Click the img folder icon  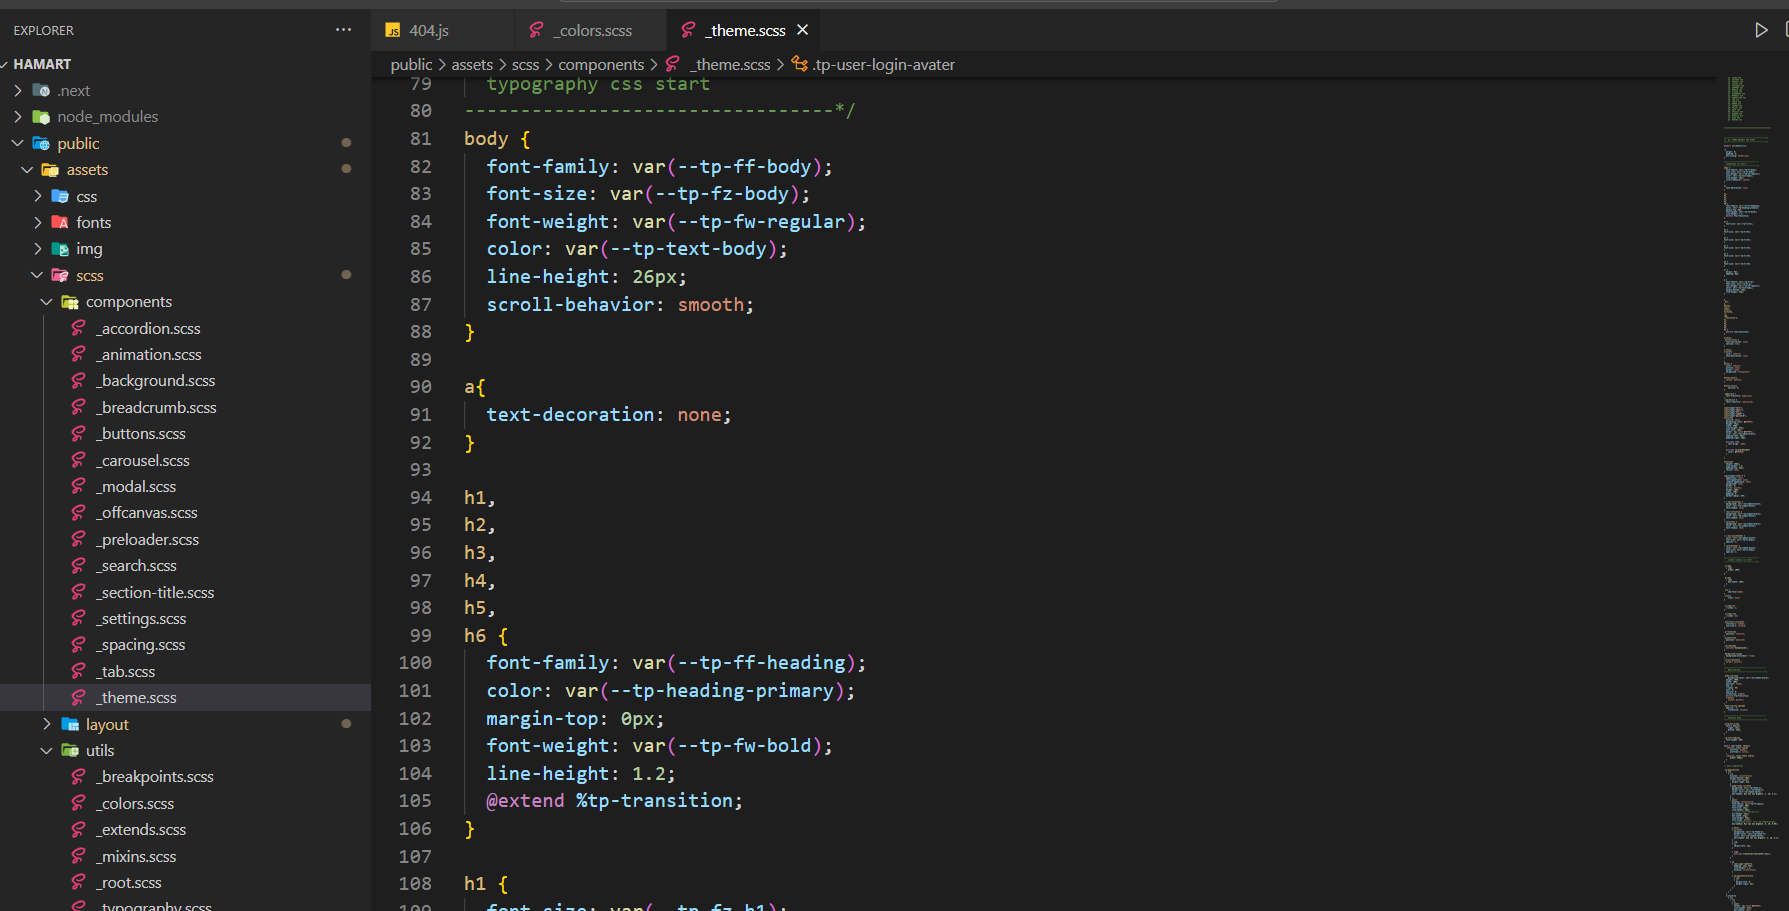tap(60, 249)
